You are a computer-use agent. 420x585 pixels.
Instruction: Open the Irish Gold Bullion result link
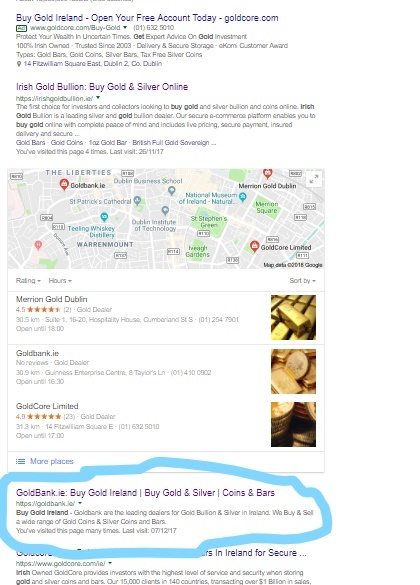[102, 87]
